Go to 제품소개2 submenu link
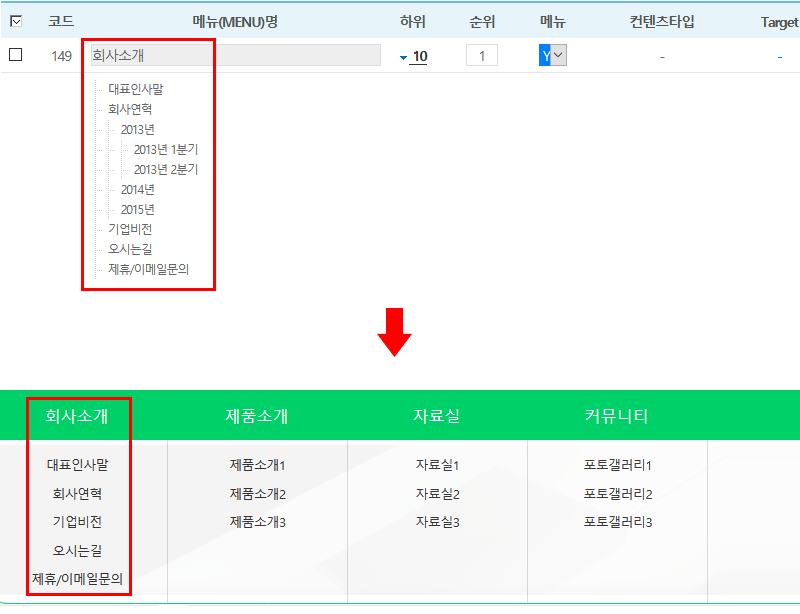The image size is (800, 614). [x=257, y=494]
